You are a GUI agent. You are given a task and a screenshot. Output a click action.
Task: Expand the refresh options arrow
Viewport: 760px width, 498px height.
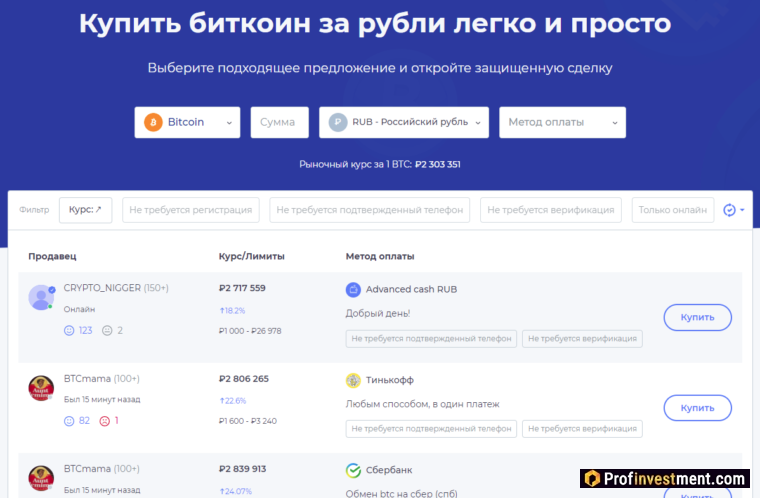coord(742,210)
